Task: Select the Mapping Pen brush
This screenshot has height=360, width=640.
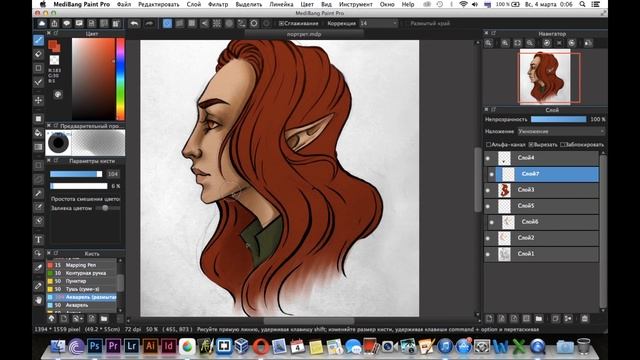Action: 82,265
